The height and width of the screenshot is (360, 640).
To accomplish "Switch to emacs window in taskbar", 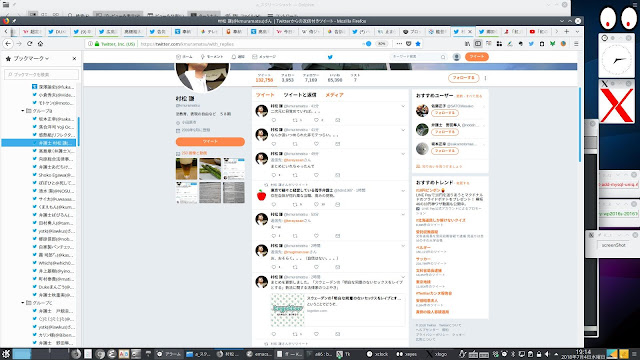I will 259,354.
